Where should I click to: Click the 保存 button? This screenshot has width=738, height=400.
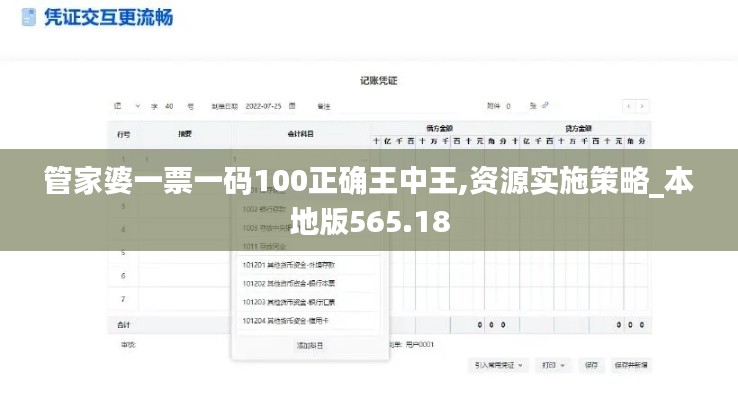tap(590, 365)
